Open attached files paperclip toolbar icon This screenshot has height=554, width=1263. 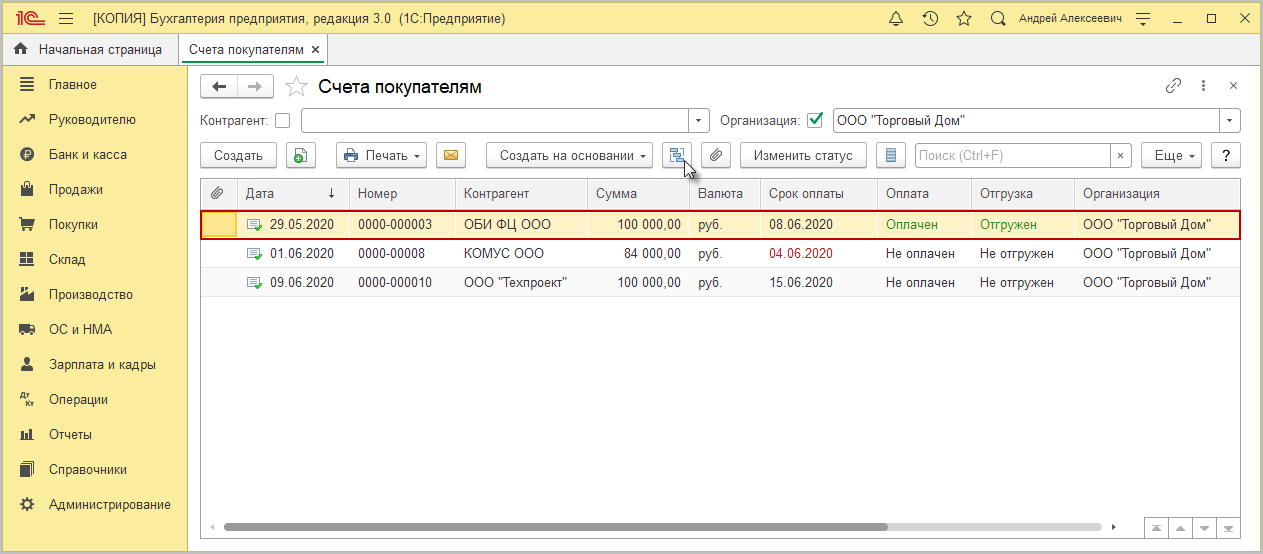coord(716,155)
